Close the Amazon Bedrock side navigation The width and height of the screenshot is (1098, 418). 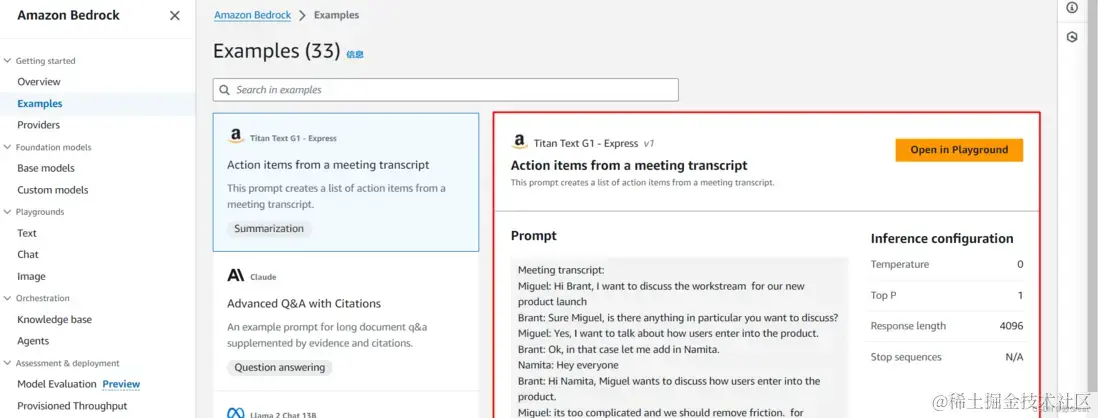click(174, 15)
